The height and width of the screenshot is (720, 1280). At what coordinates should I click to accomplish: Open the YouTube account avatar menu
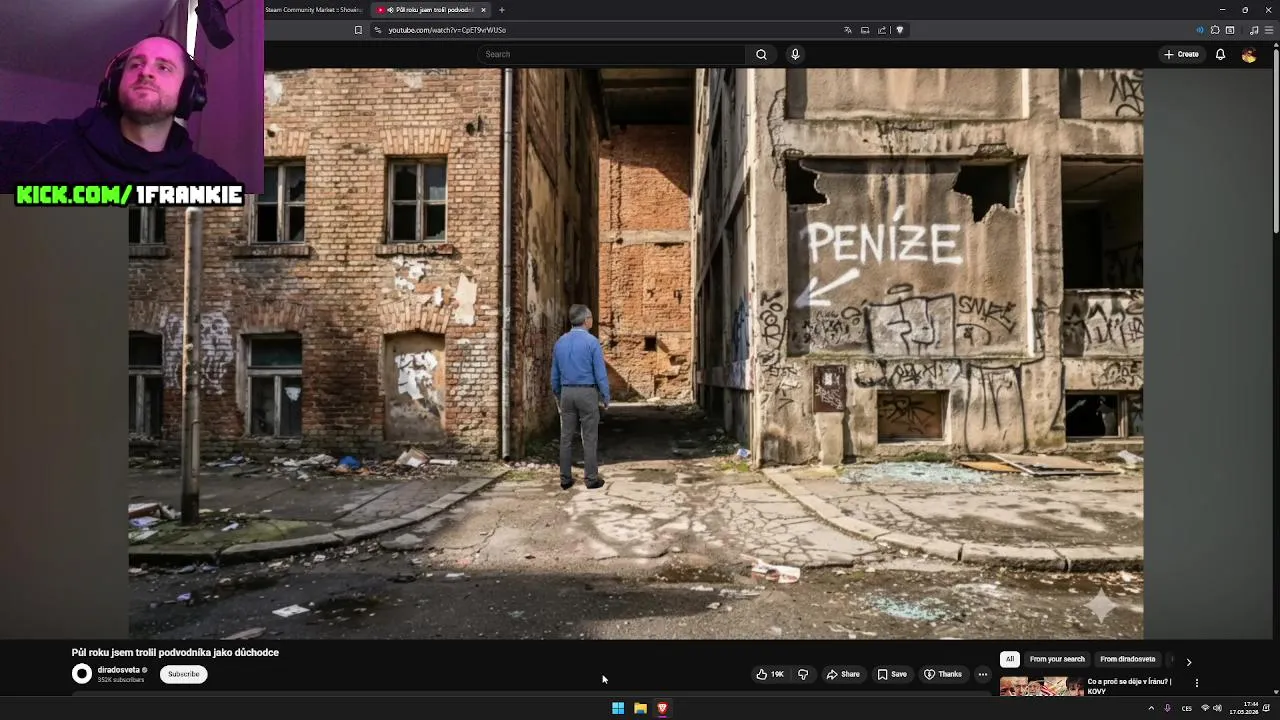[1249, 55]
